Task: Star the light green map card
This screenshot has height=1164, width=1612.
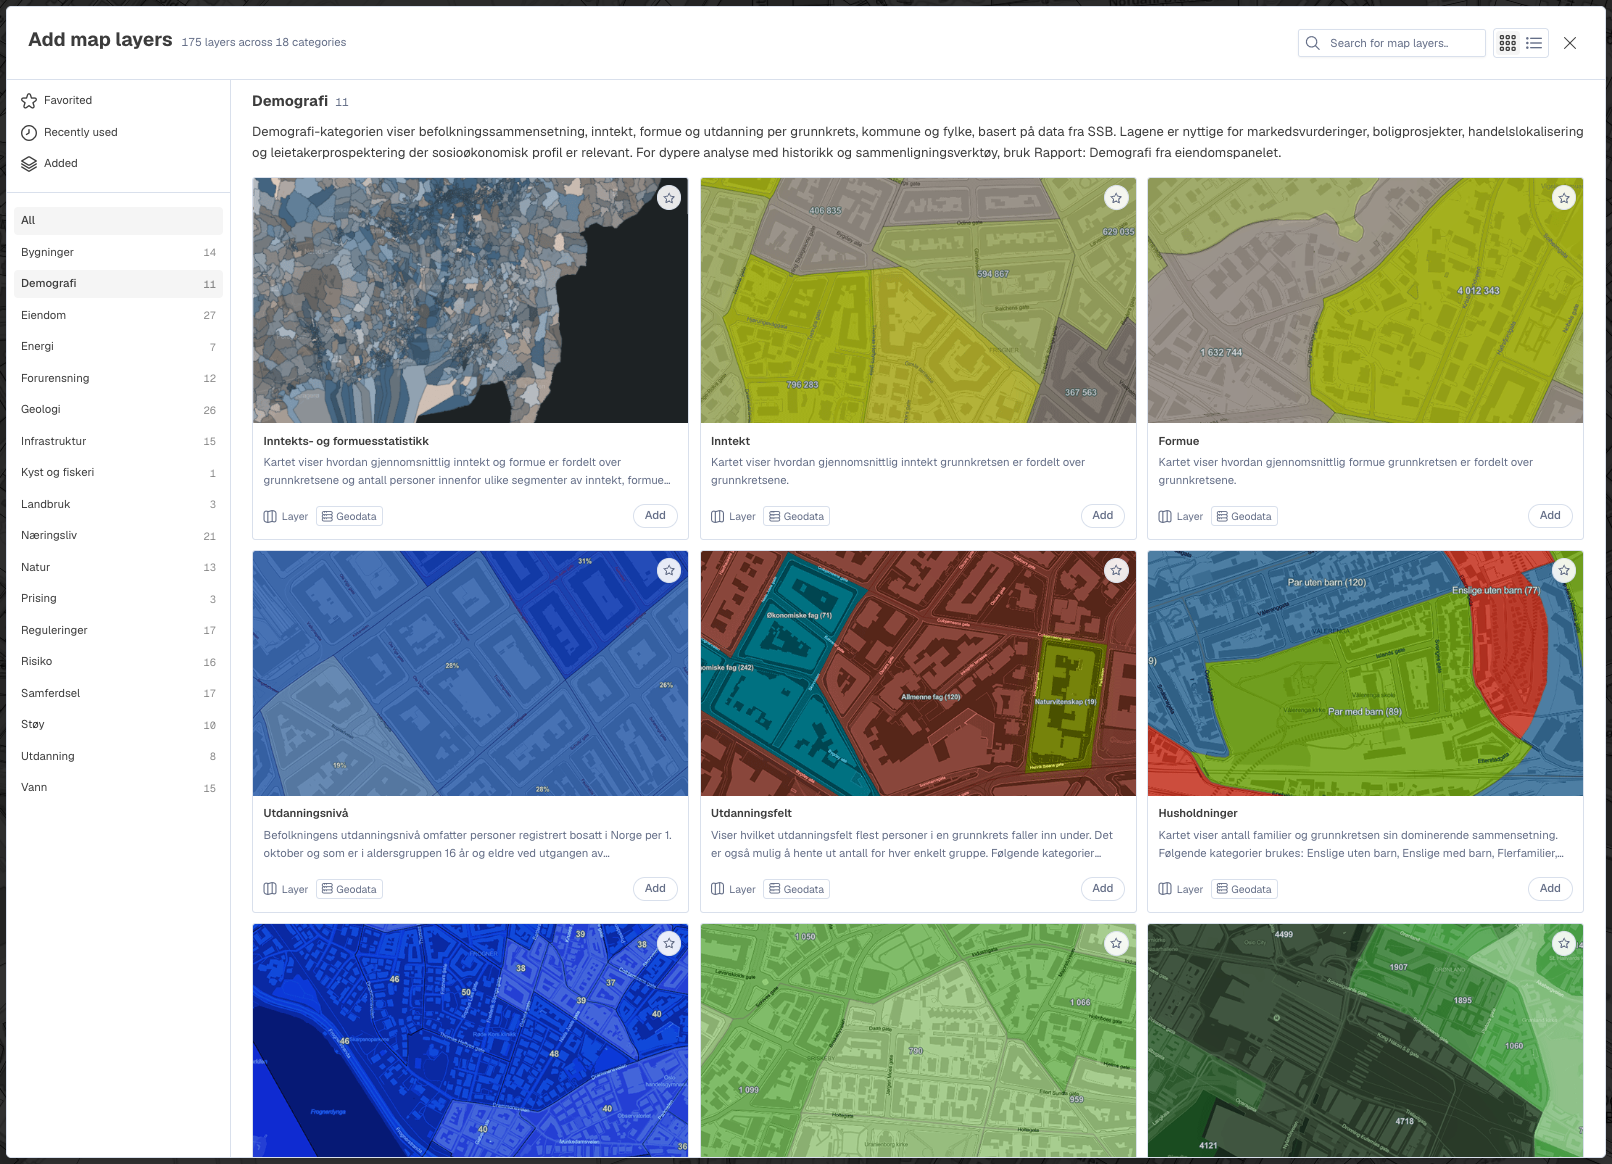Action: (x=1116, y=943)
